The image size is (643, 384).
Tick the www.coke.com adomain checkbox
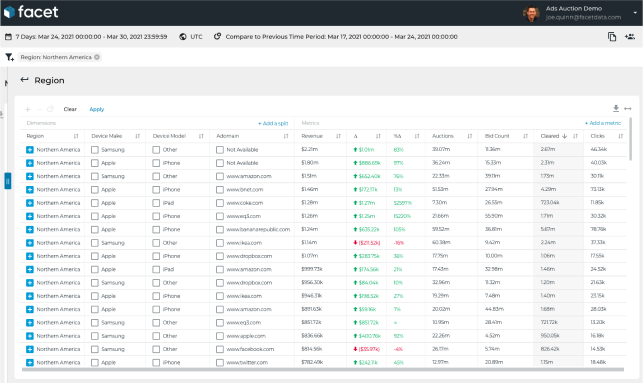point(220,203)
